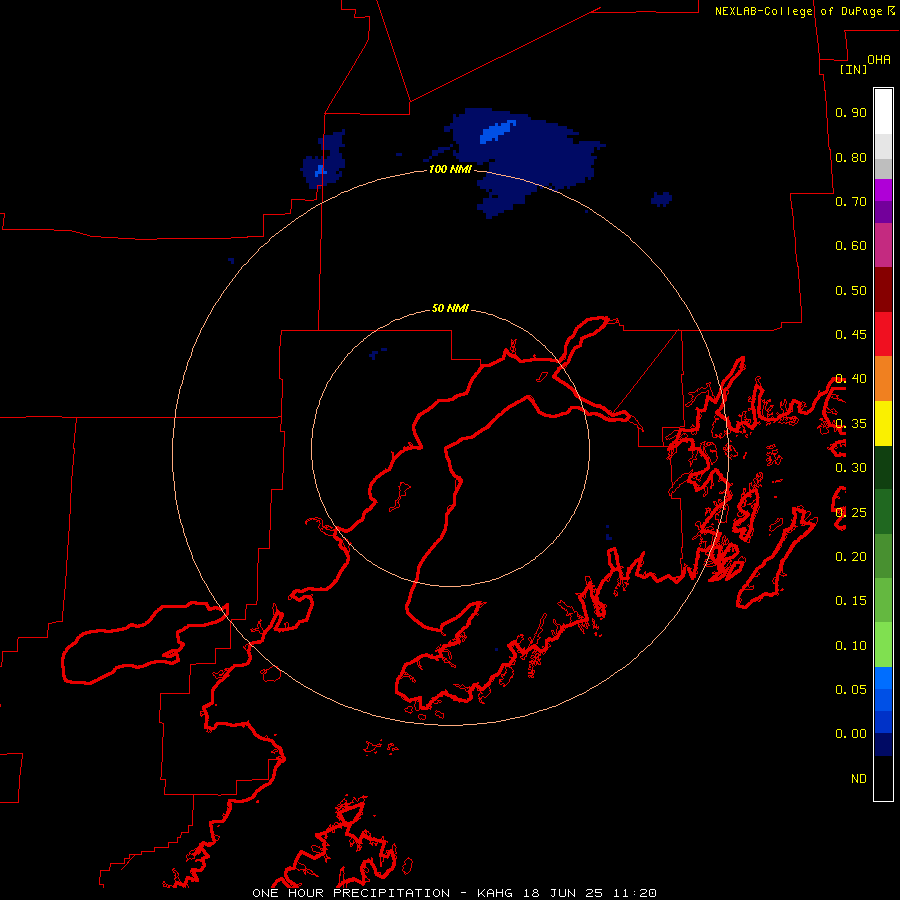
Task: Select the darkest green legend swatch
Action: point(883,467)
